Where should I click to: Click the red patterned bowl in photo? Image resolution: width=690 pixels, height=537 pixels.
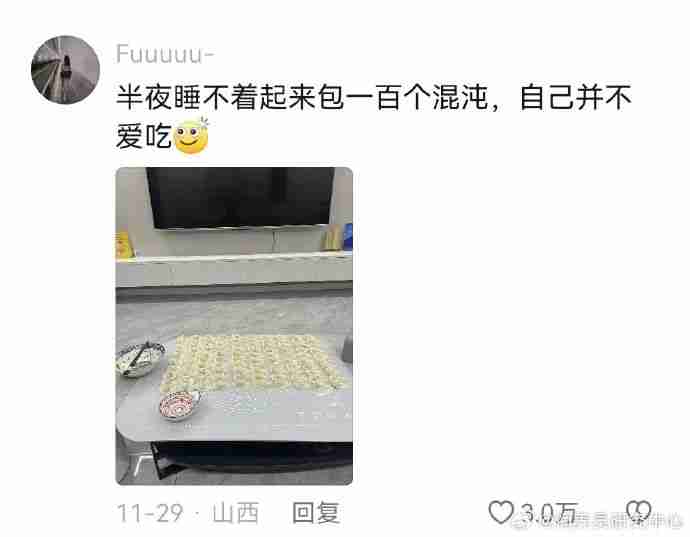click(180, 405)
